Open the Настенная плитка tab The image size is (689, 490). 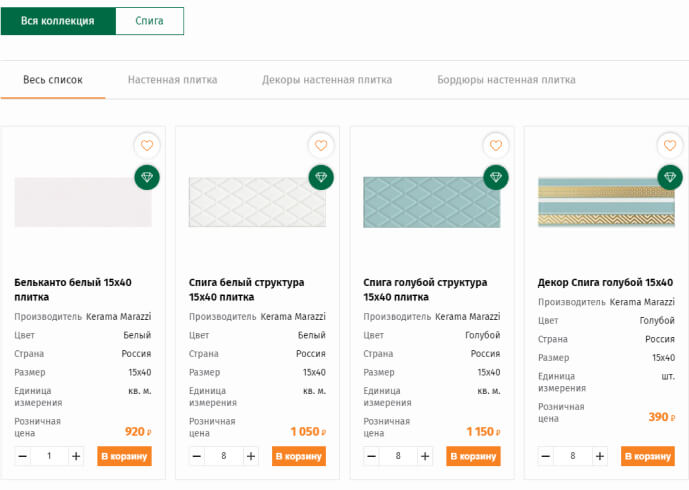click(173, 80)
